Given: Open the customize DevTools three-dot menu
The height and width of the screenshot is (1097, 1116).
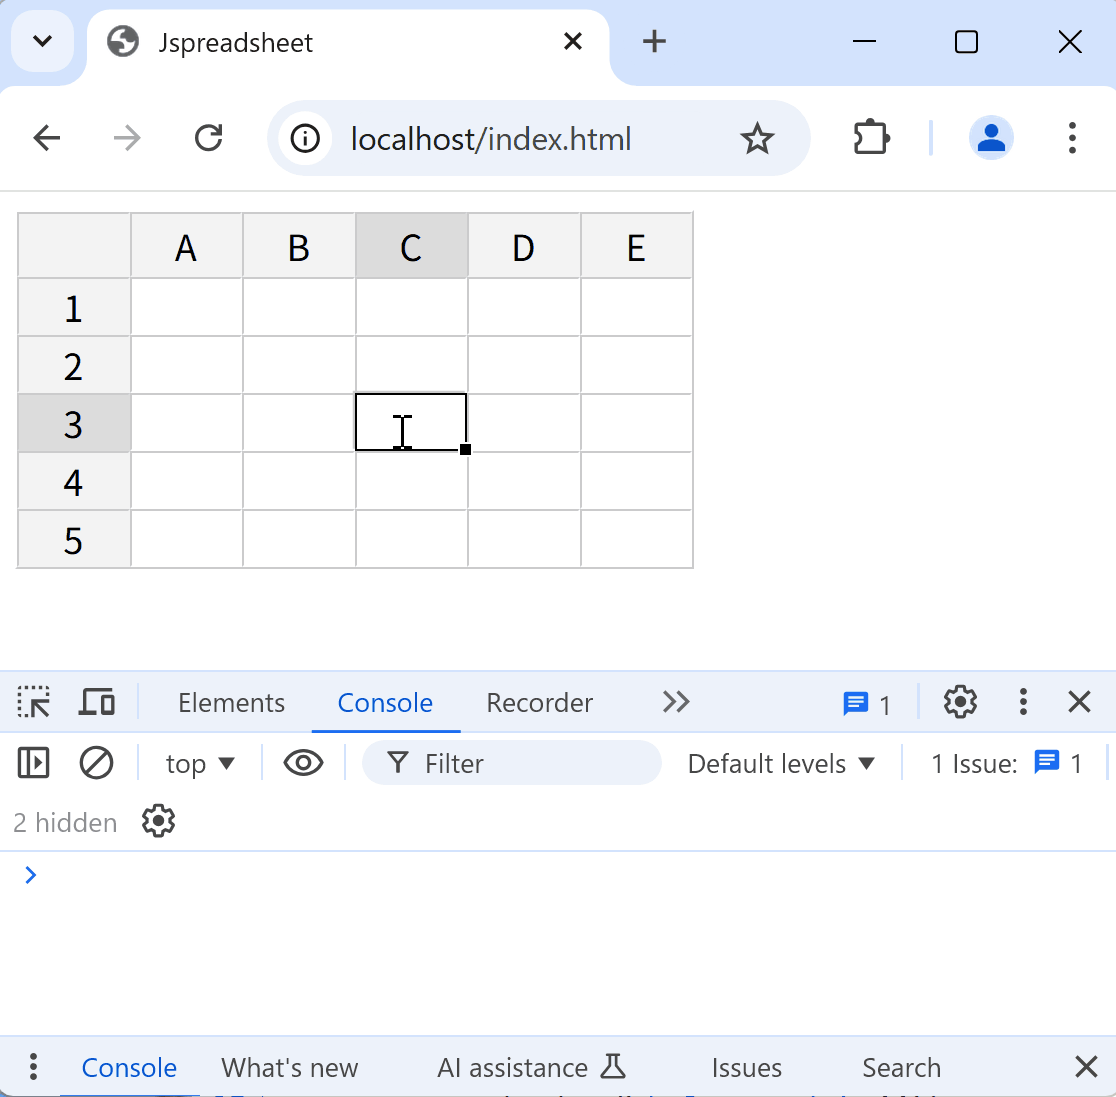Looking at the screenshot, I should pyautogui.click(x=1023, y=702).
